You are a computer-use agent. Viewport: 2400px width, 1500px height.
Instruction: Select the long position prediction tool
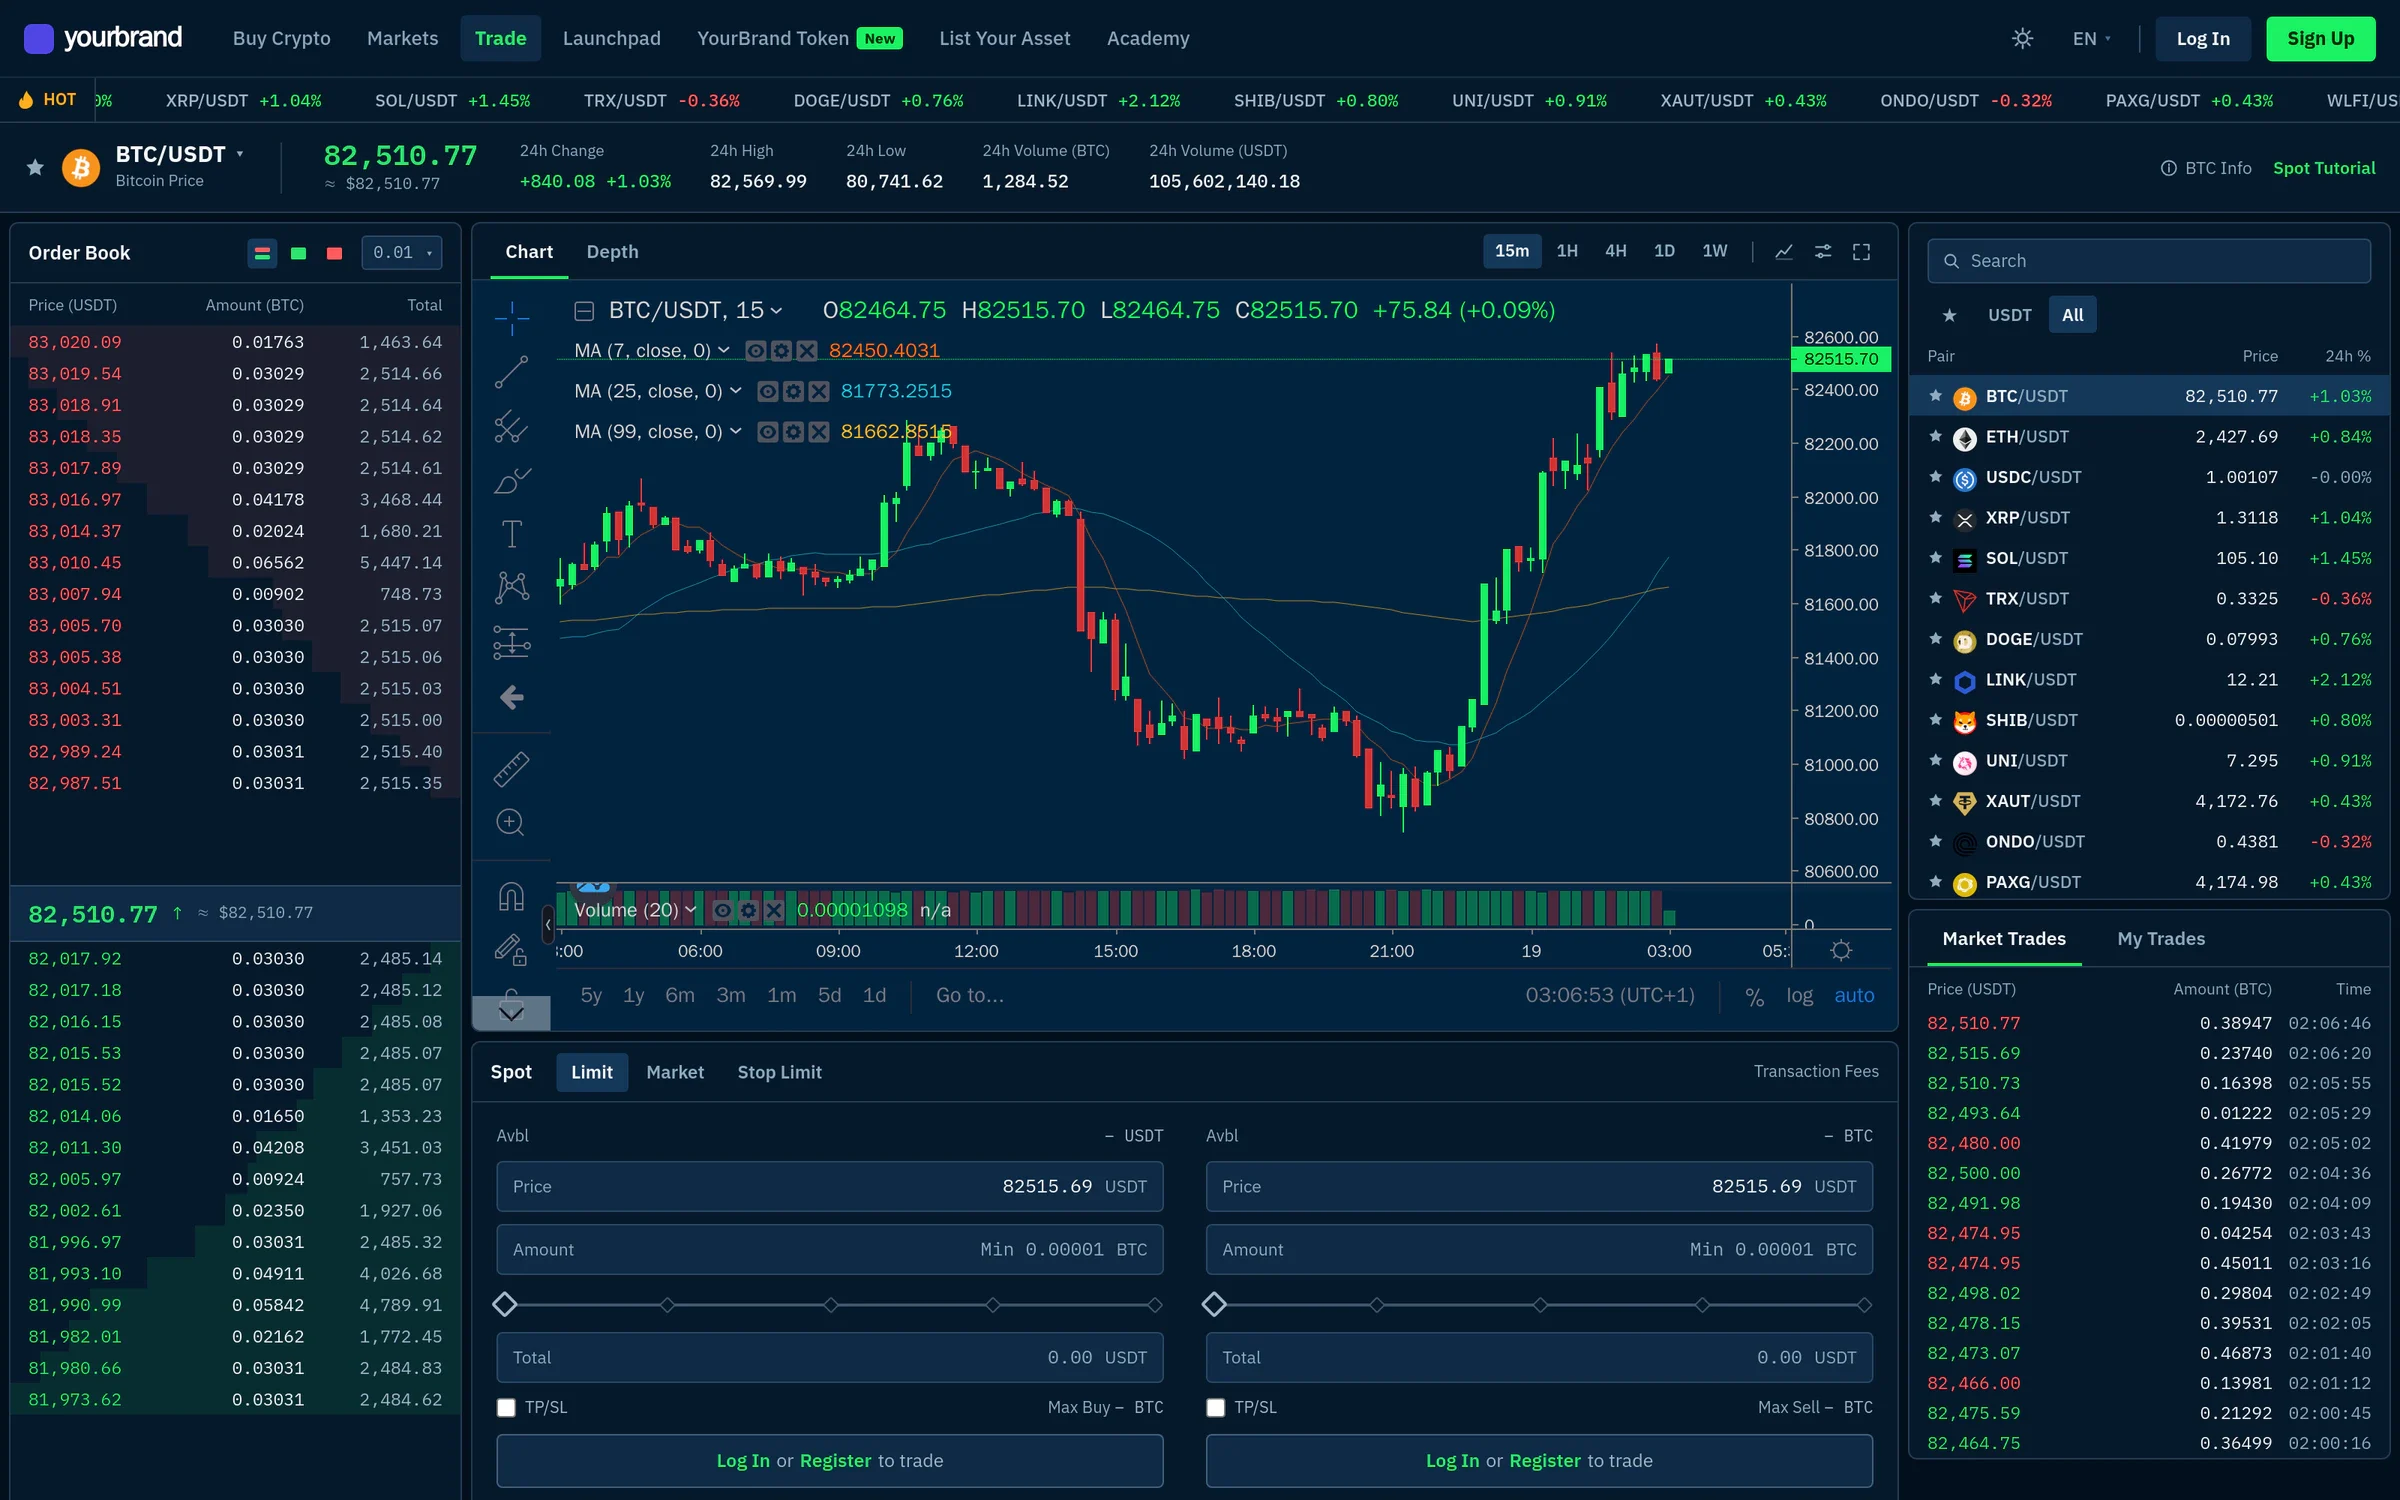click(511, 642)
